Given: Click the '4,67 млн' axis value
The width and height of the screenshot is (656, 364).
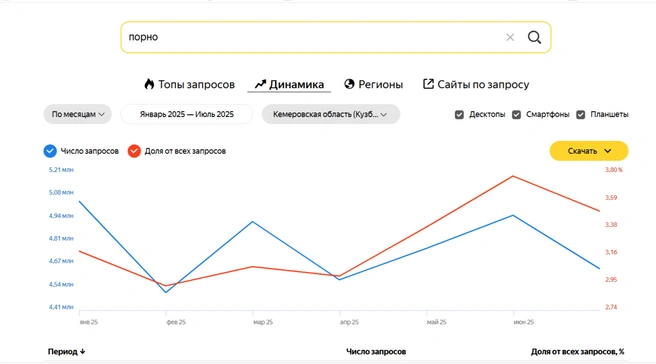Looking at the screenshot, I should (x=61, y=261).
